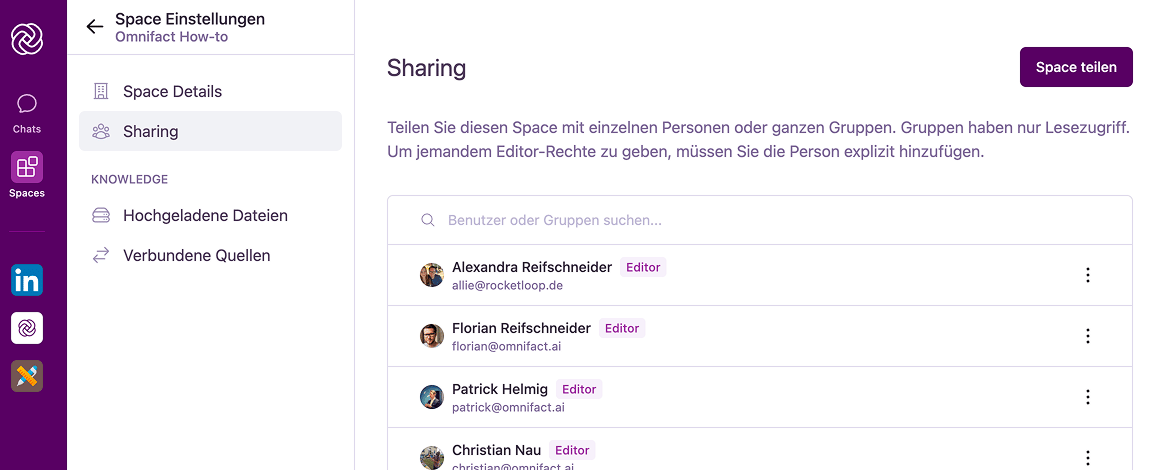Image resolution: width=1160 pixels, height=470 pixels.
Task: Click email patrick@omnifact.ai
Action: (x=508, y=407)
